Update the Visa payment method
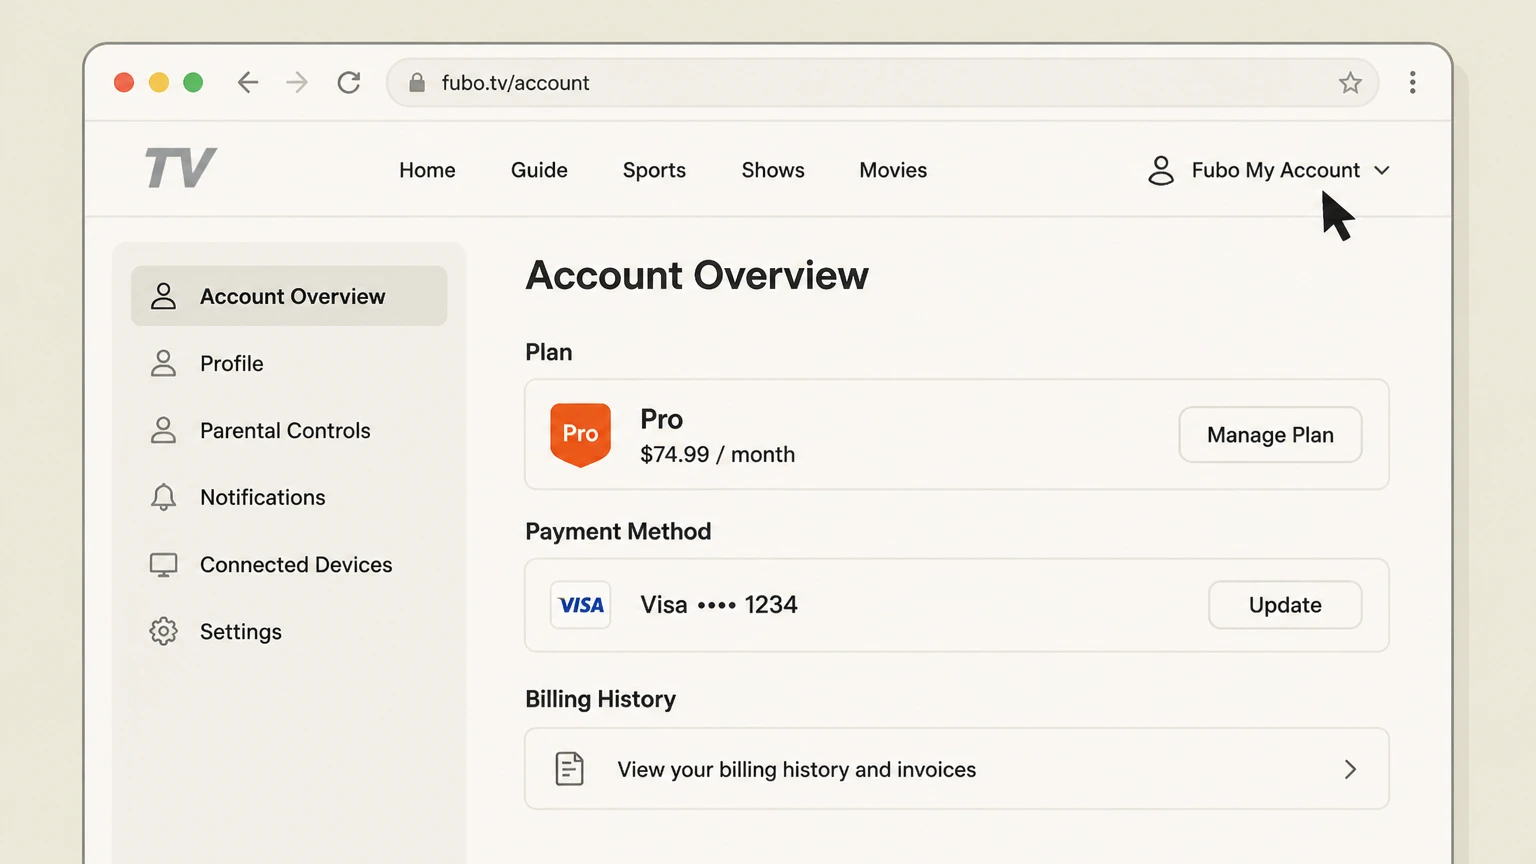 pyautogui.click(x=1285, y=605)
